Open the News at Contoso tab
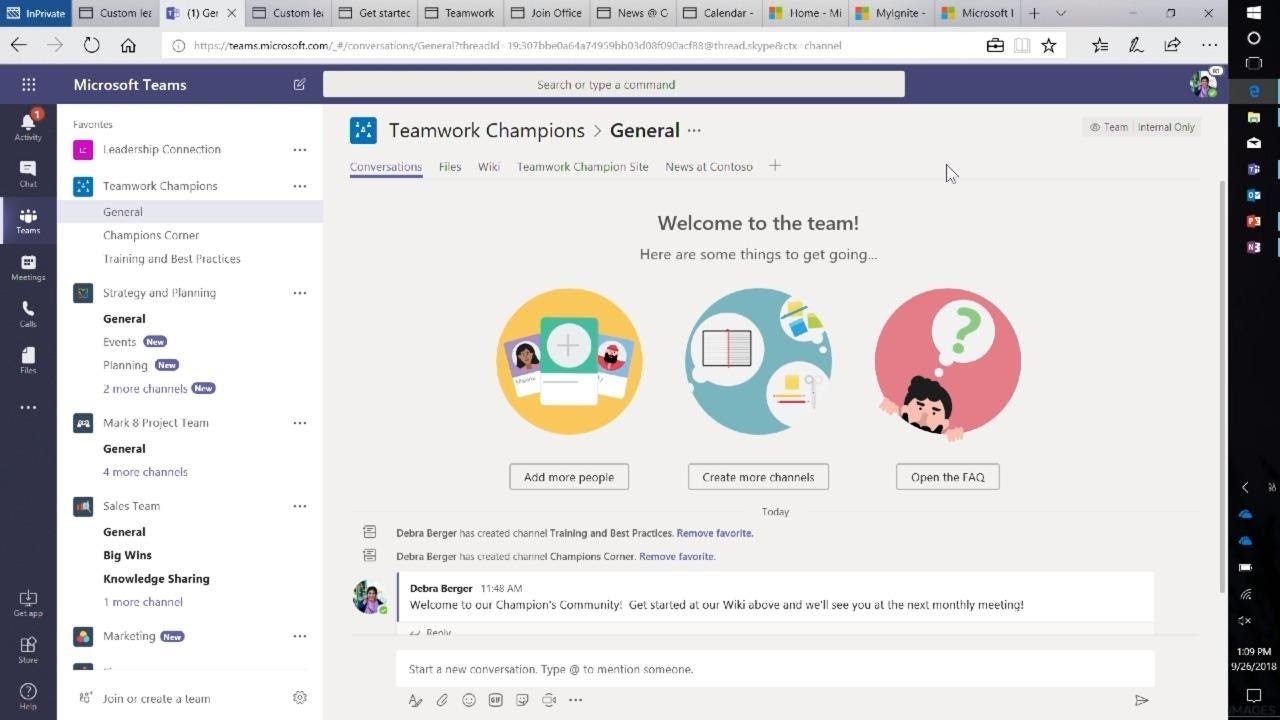 tap(709, 167)
